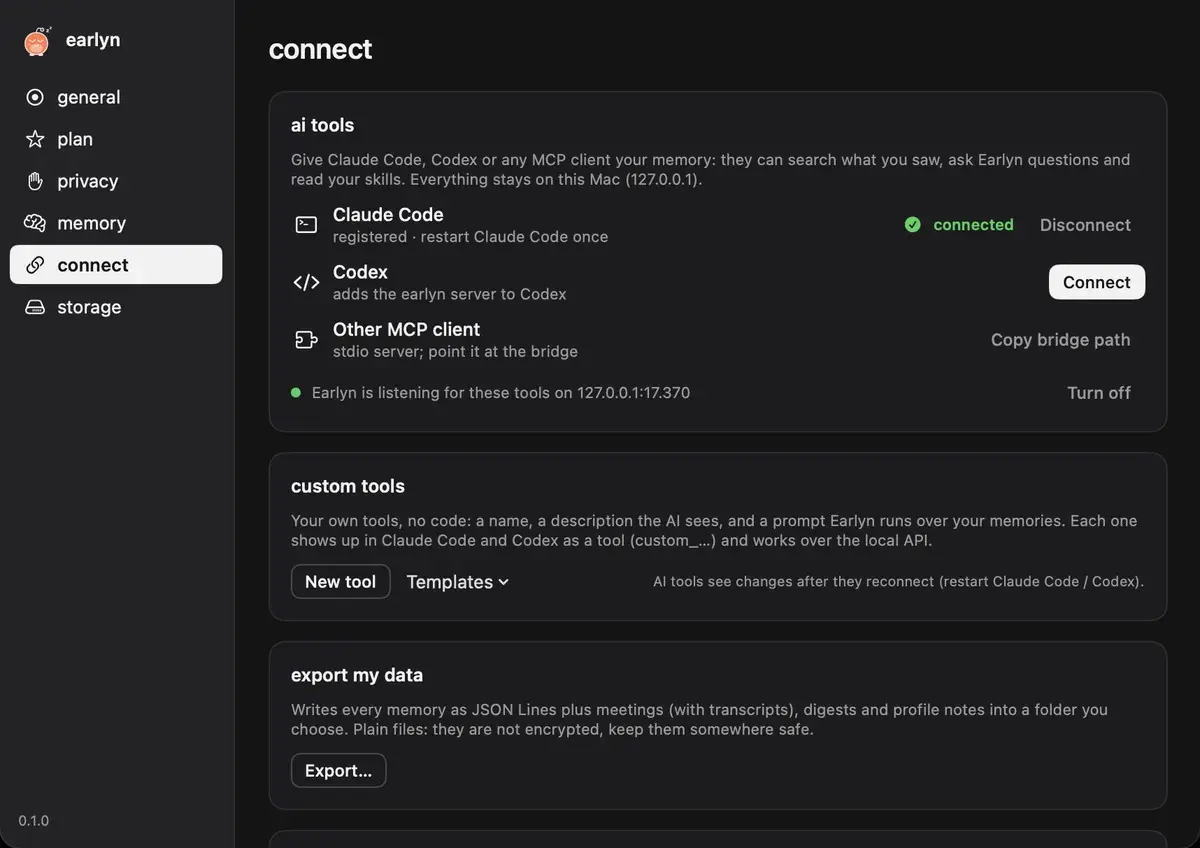Start the data export with Export…
The height and width of the screenshot is (848, 1200).
pyautogui.click(x=338, y=771)
